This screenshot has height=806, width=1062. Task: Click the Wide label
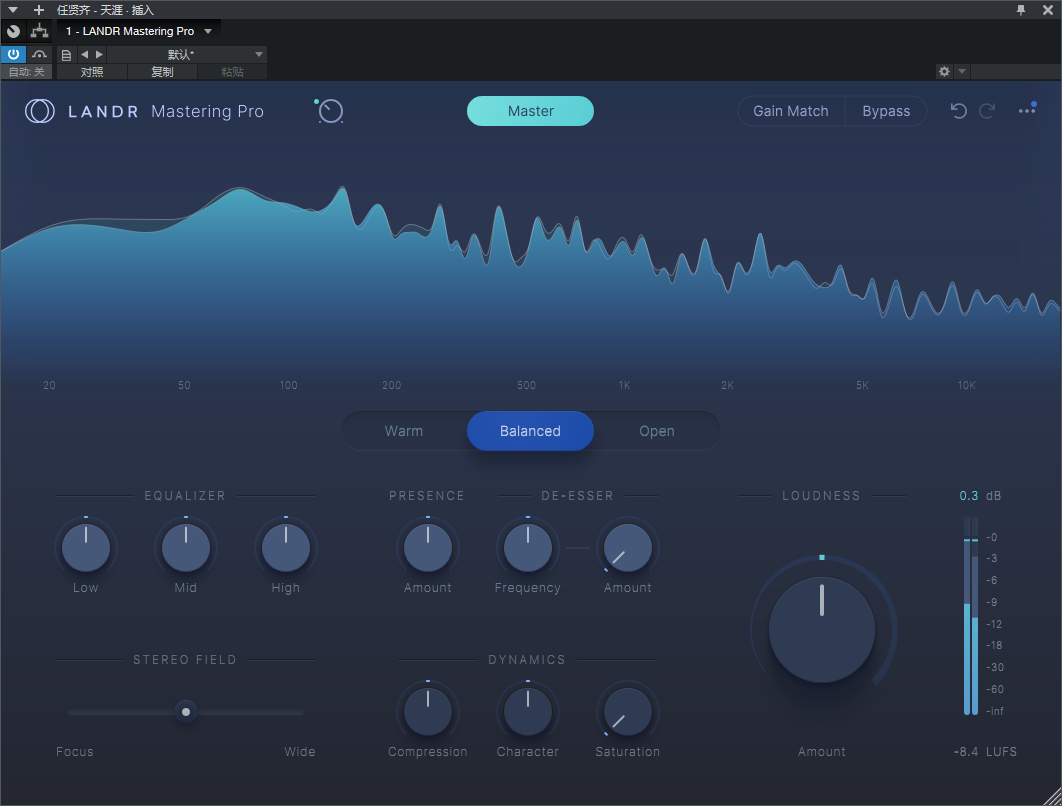point(300,752)
